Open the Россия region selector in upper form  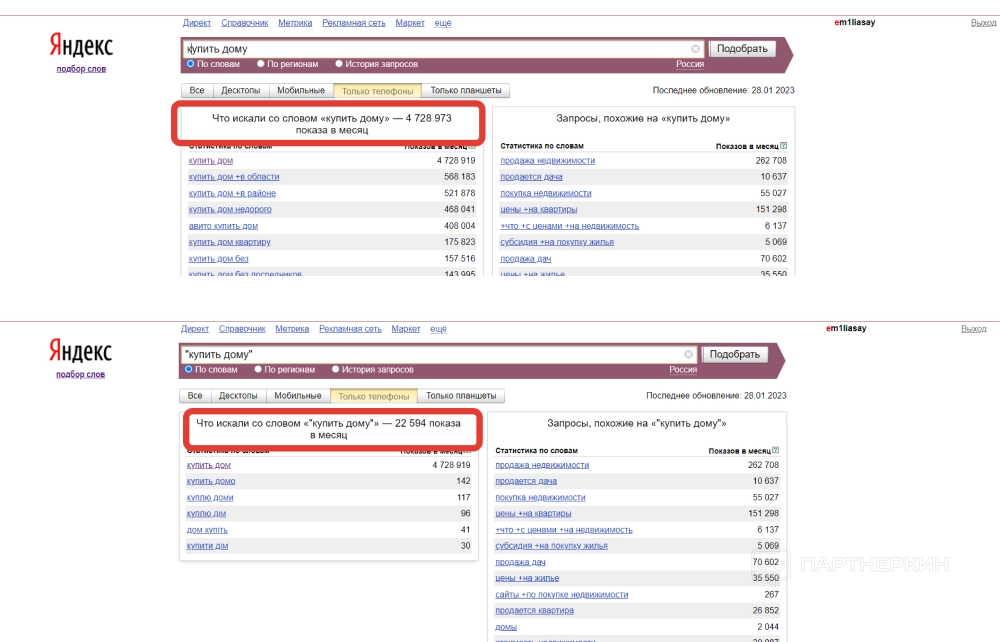click(689, 64)
